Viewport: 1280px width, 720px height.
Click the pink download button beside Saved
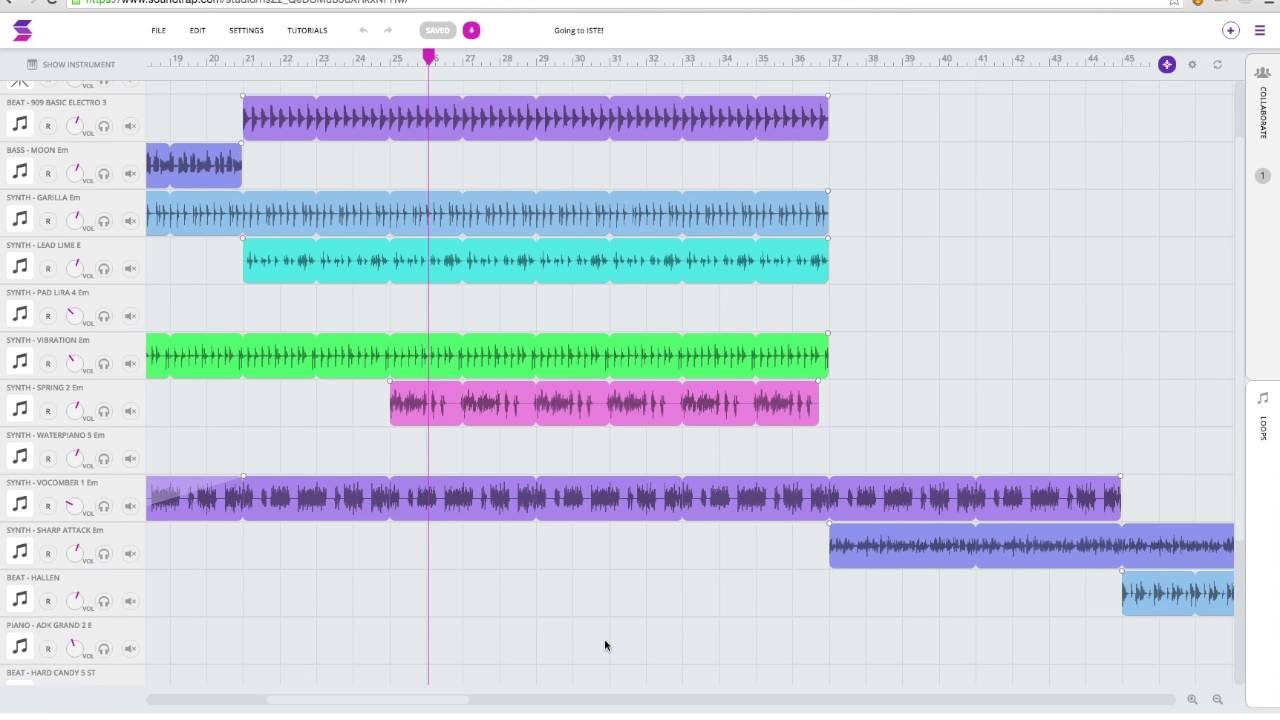(x=471, y=30)
